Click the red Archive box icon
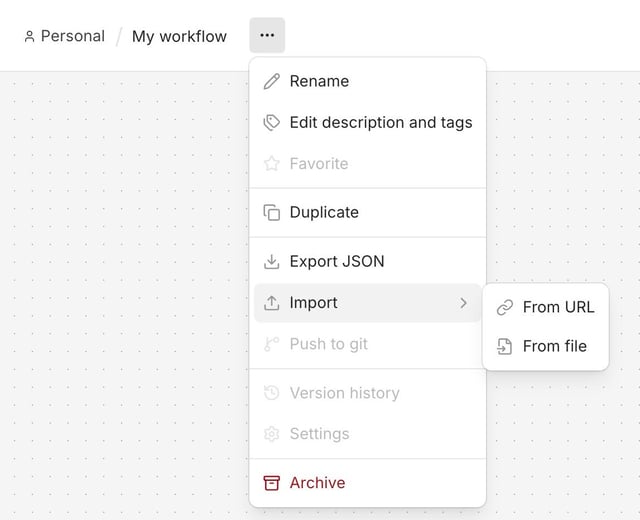This screenshot has height=520, width=640. pyautogui.click(x=271, y=483)
